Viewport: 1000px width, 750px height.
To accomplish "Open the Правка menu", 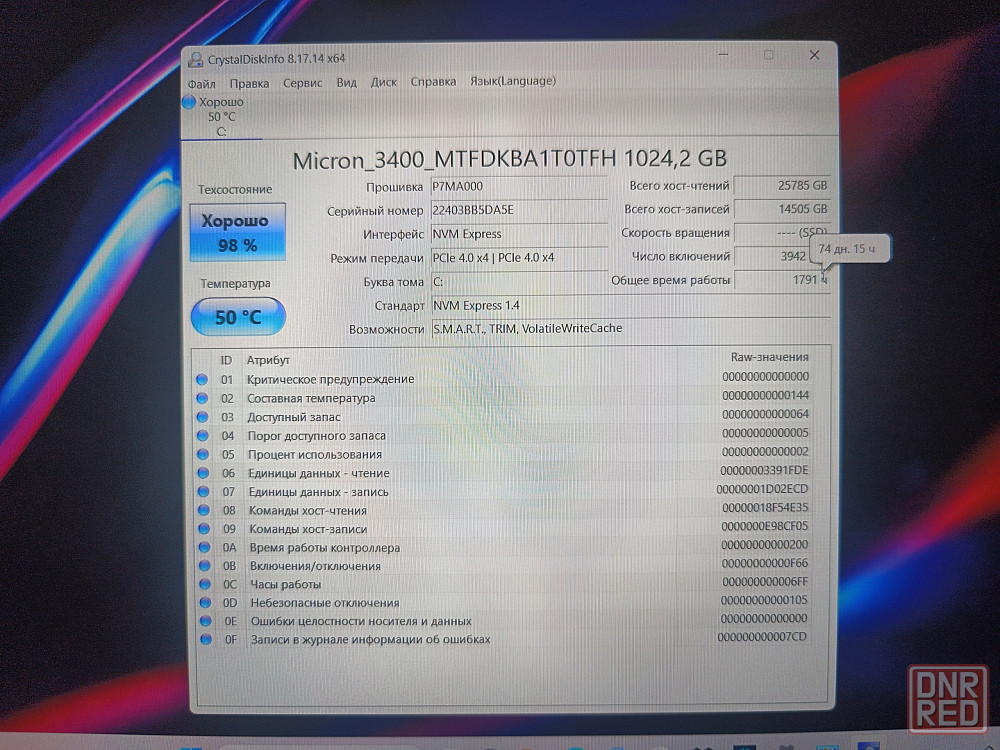I will [x=249, y=83].
